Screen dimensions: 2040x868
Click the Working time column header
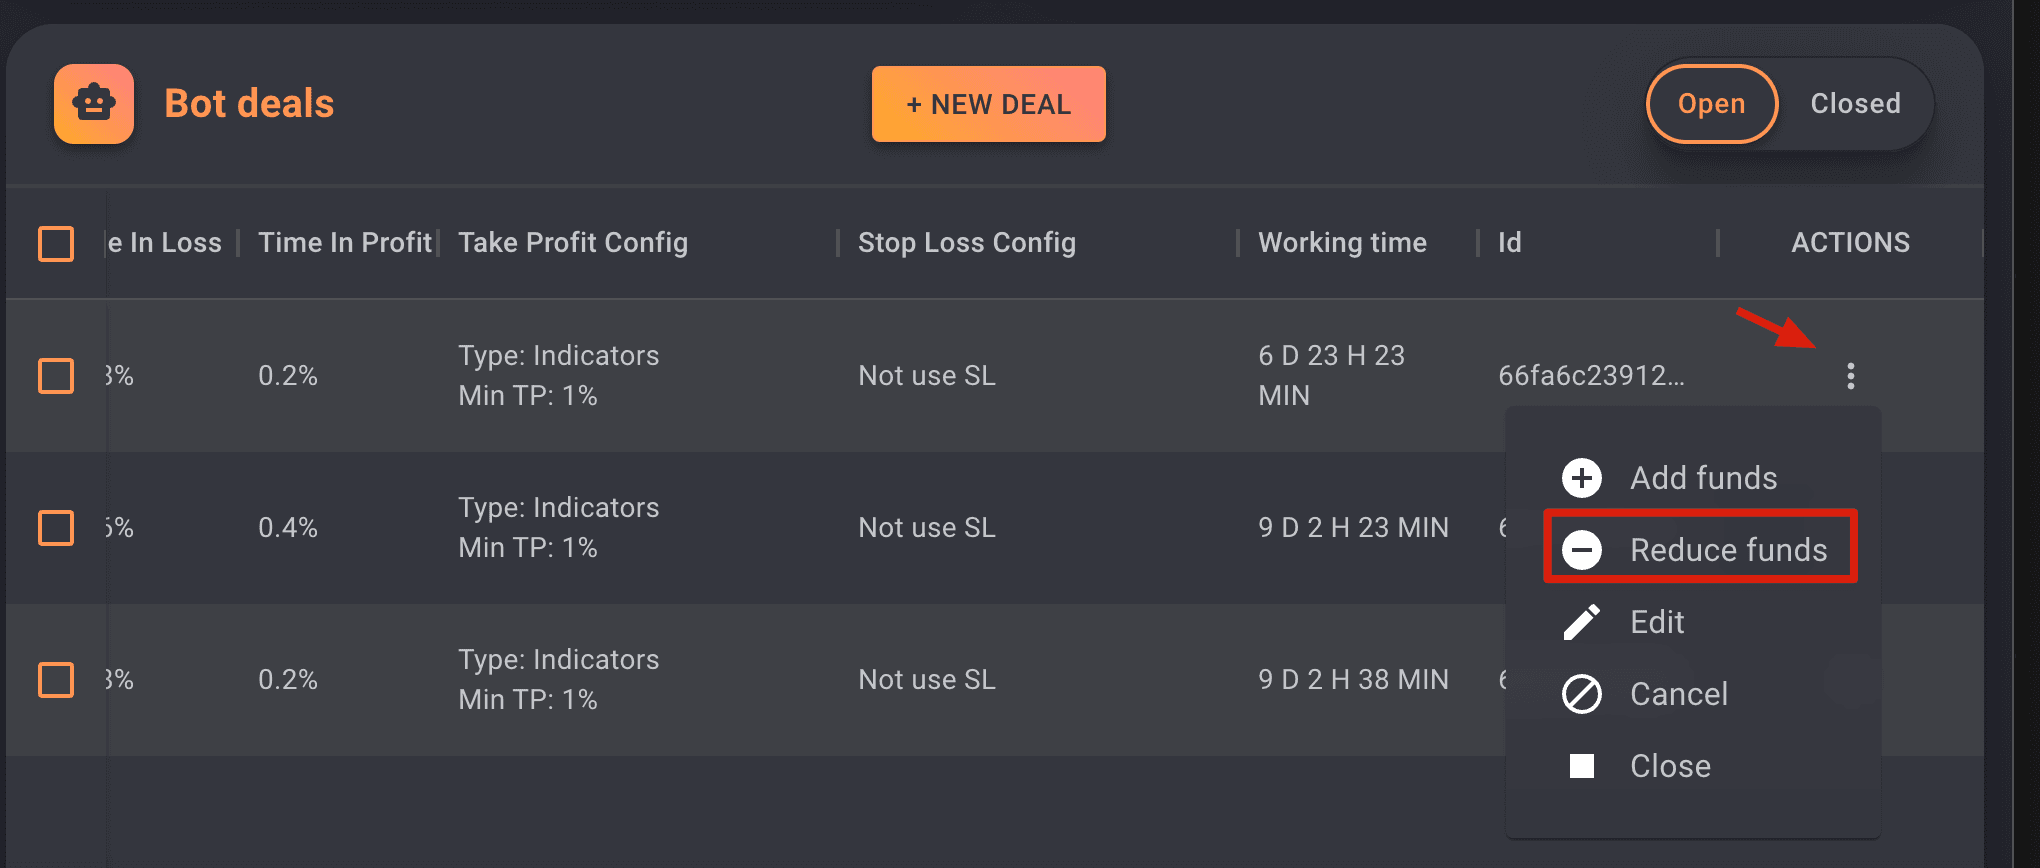coord(1342,243)
